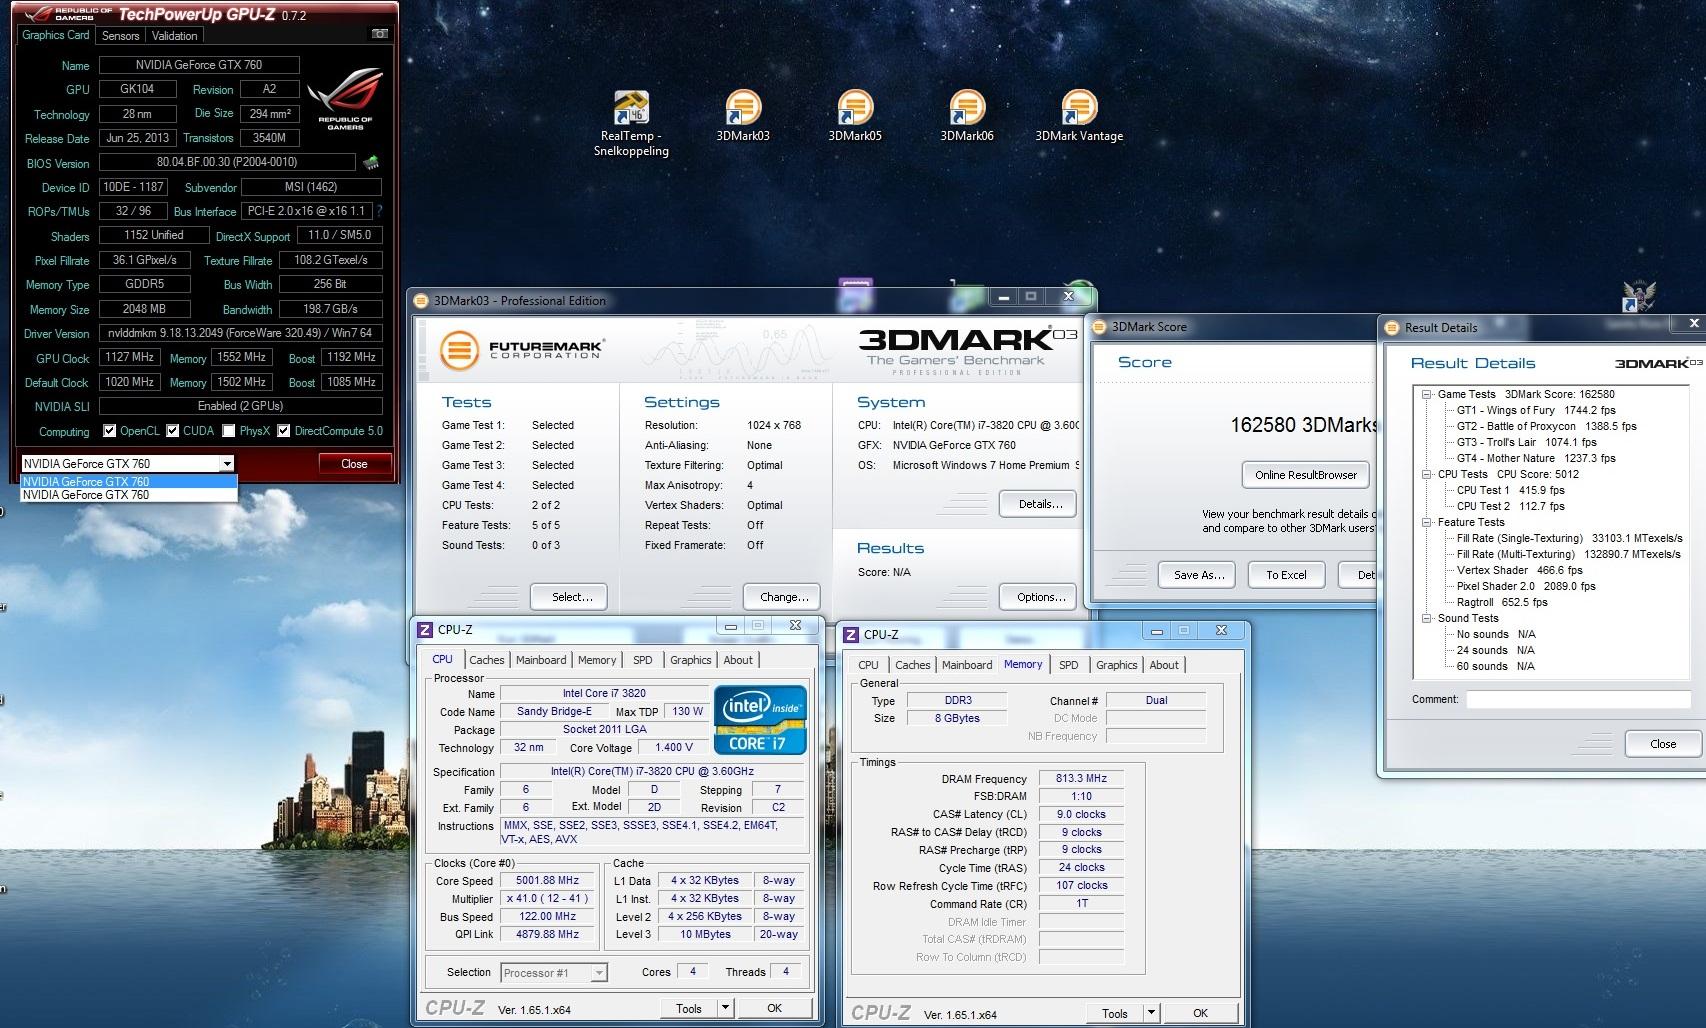This screenshot has height=1028, width=1706.
Task: Click Save As... in 3DMark Score window
Action: point(1198,575)
